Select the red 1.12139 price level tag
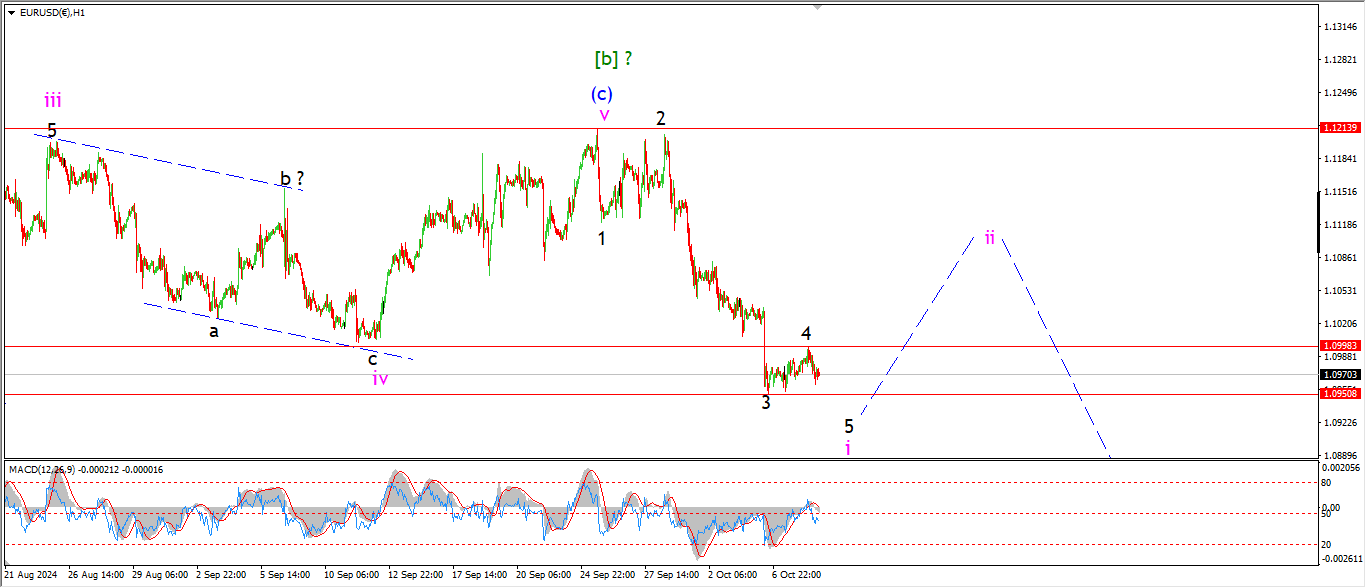This screenshot has width=1366, height=588. click(x=1339, y=128)
